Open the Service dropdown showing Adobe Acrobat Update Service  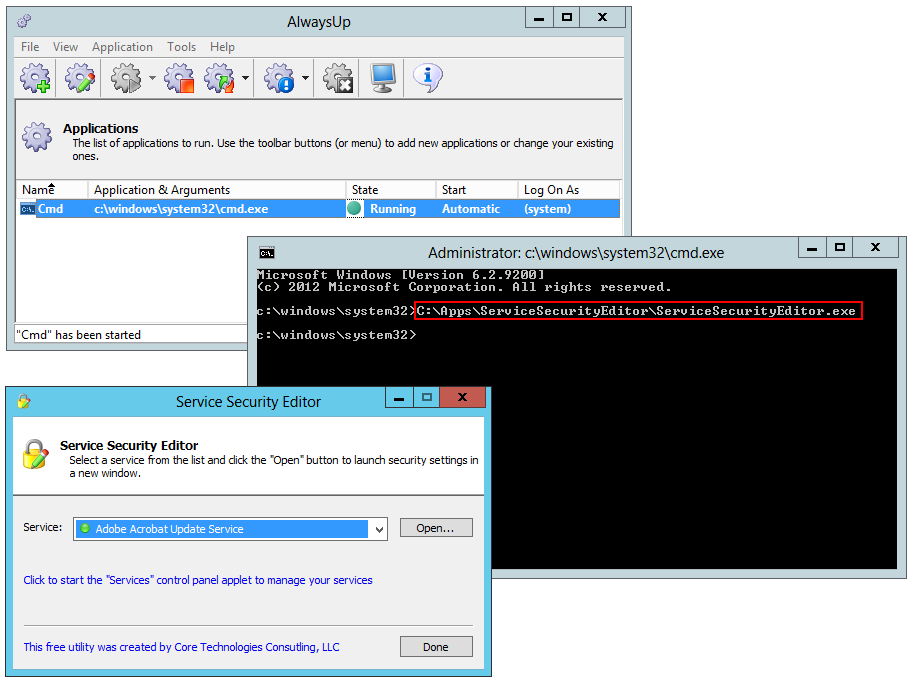click(x=230, y=529)
